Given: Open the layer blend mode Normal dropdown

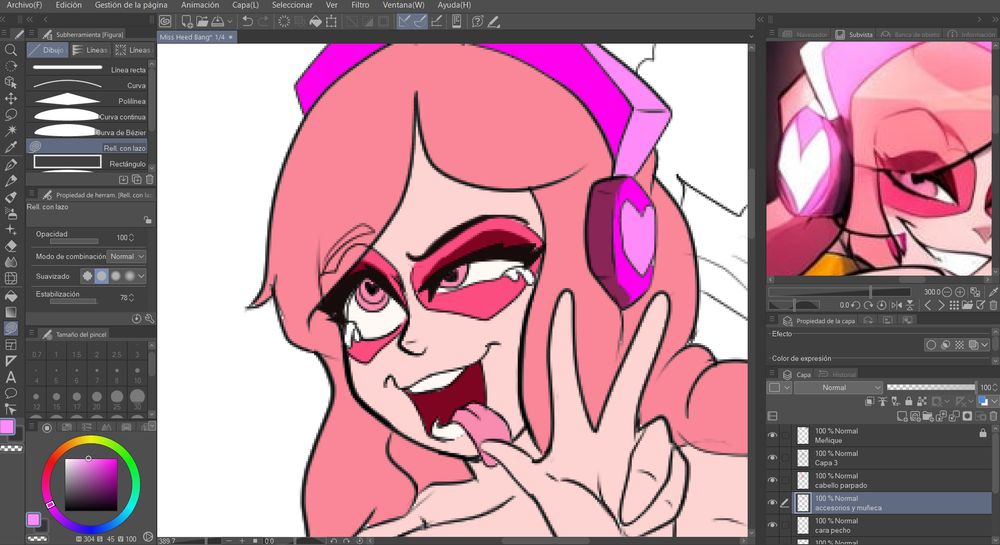Looking at the screenshot, I should coord(838,388).
